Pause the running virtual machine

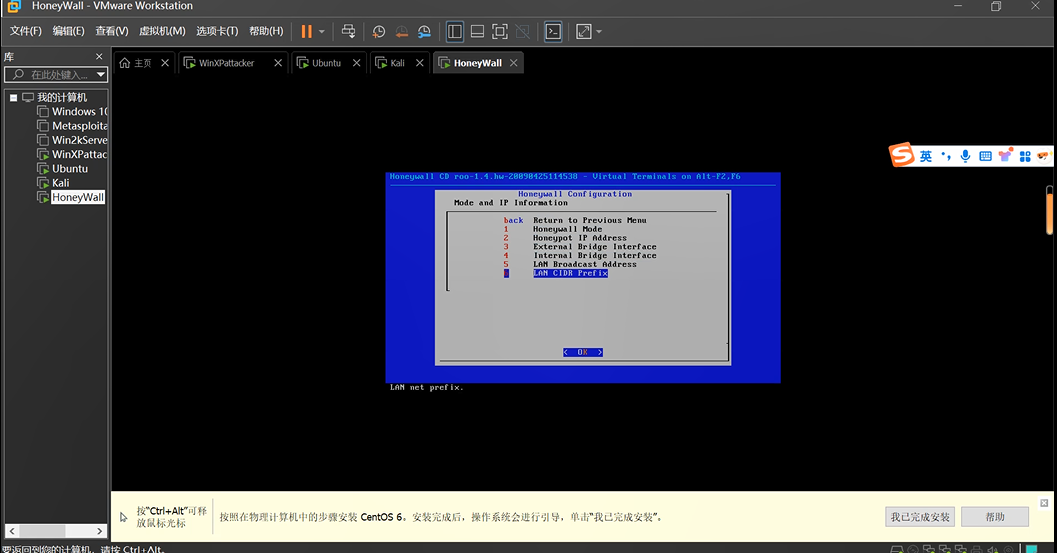coord(307,31)
